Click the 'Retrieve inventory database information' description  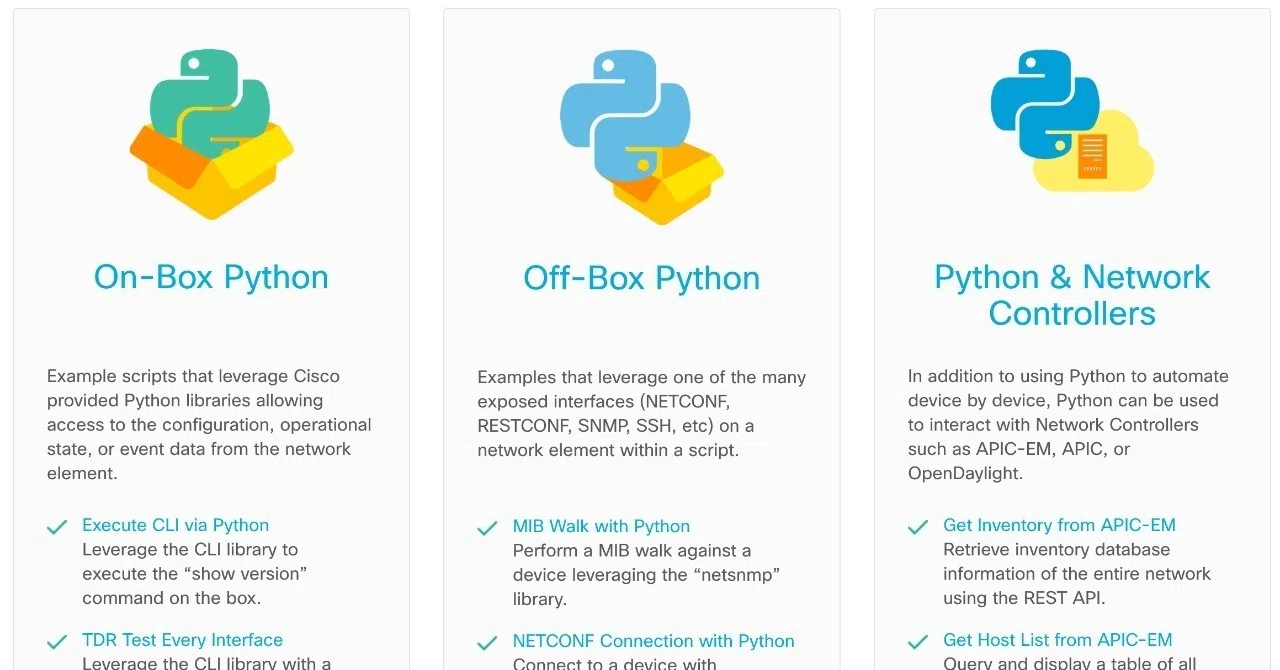click(1077, 574)
